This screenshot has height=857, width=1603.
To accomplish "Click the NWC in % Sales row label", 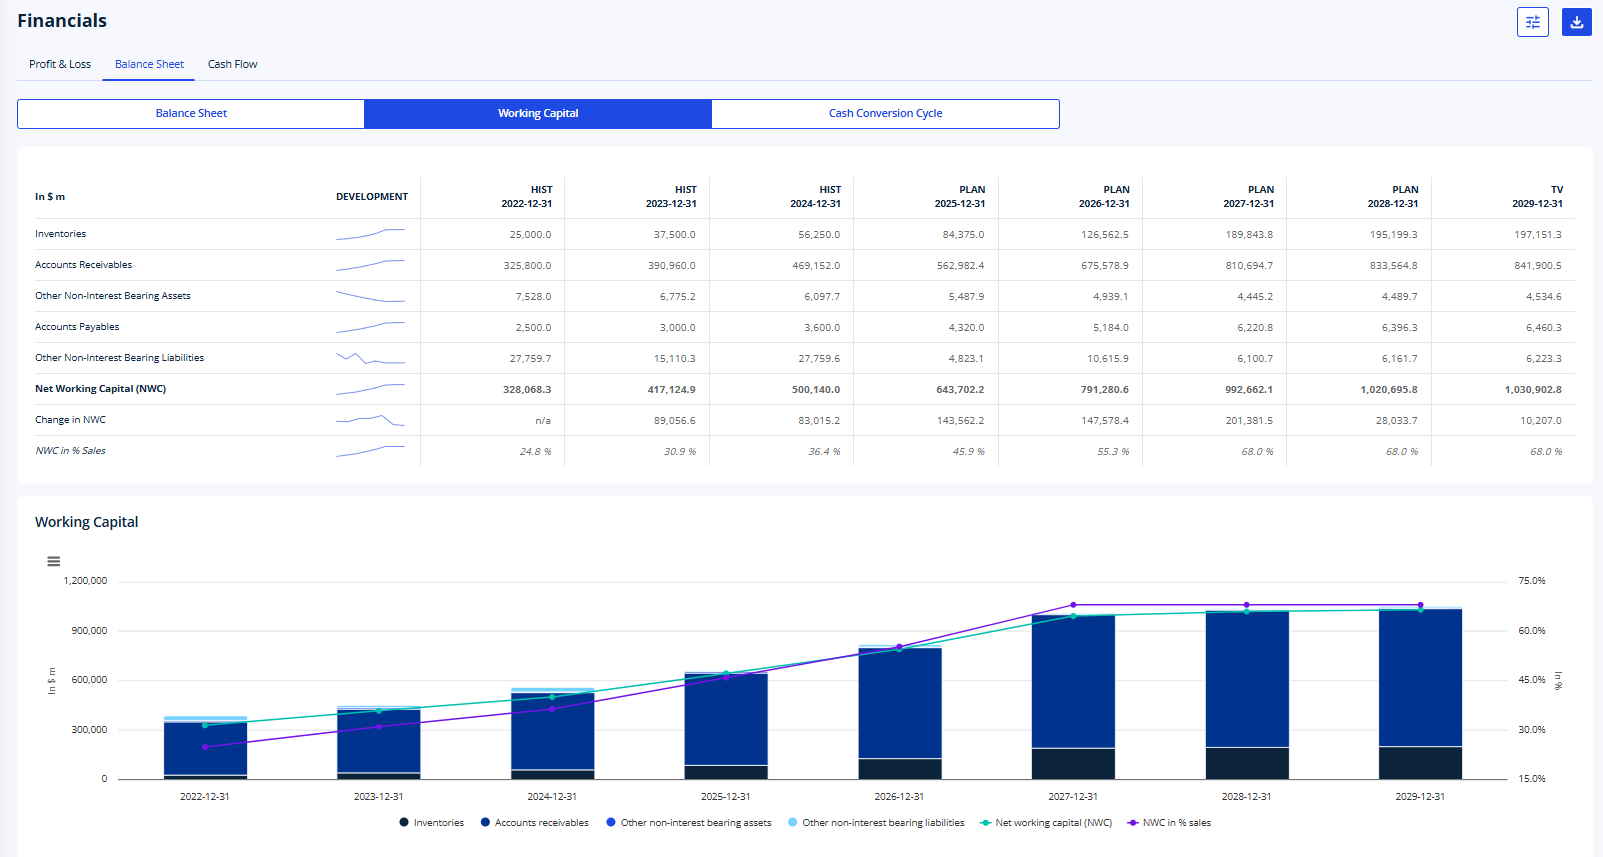I will (70, 451).
